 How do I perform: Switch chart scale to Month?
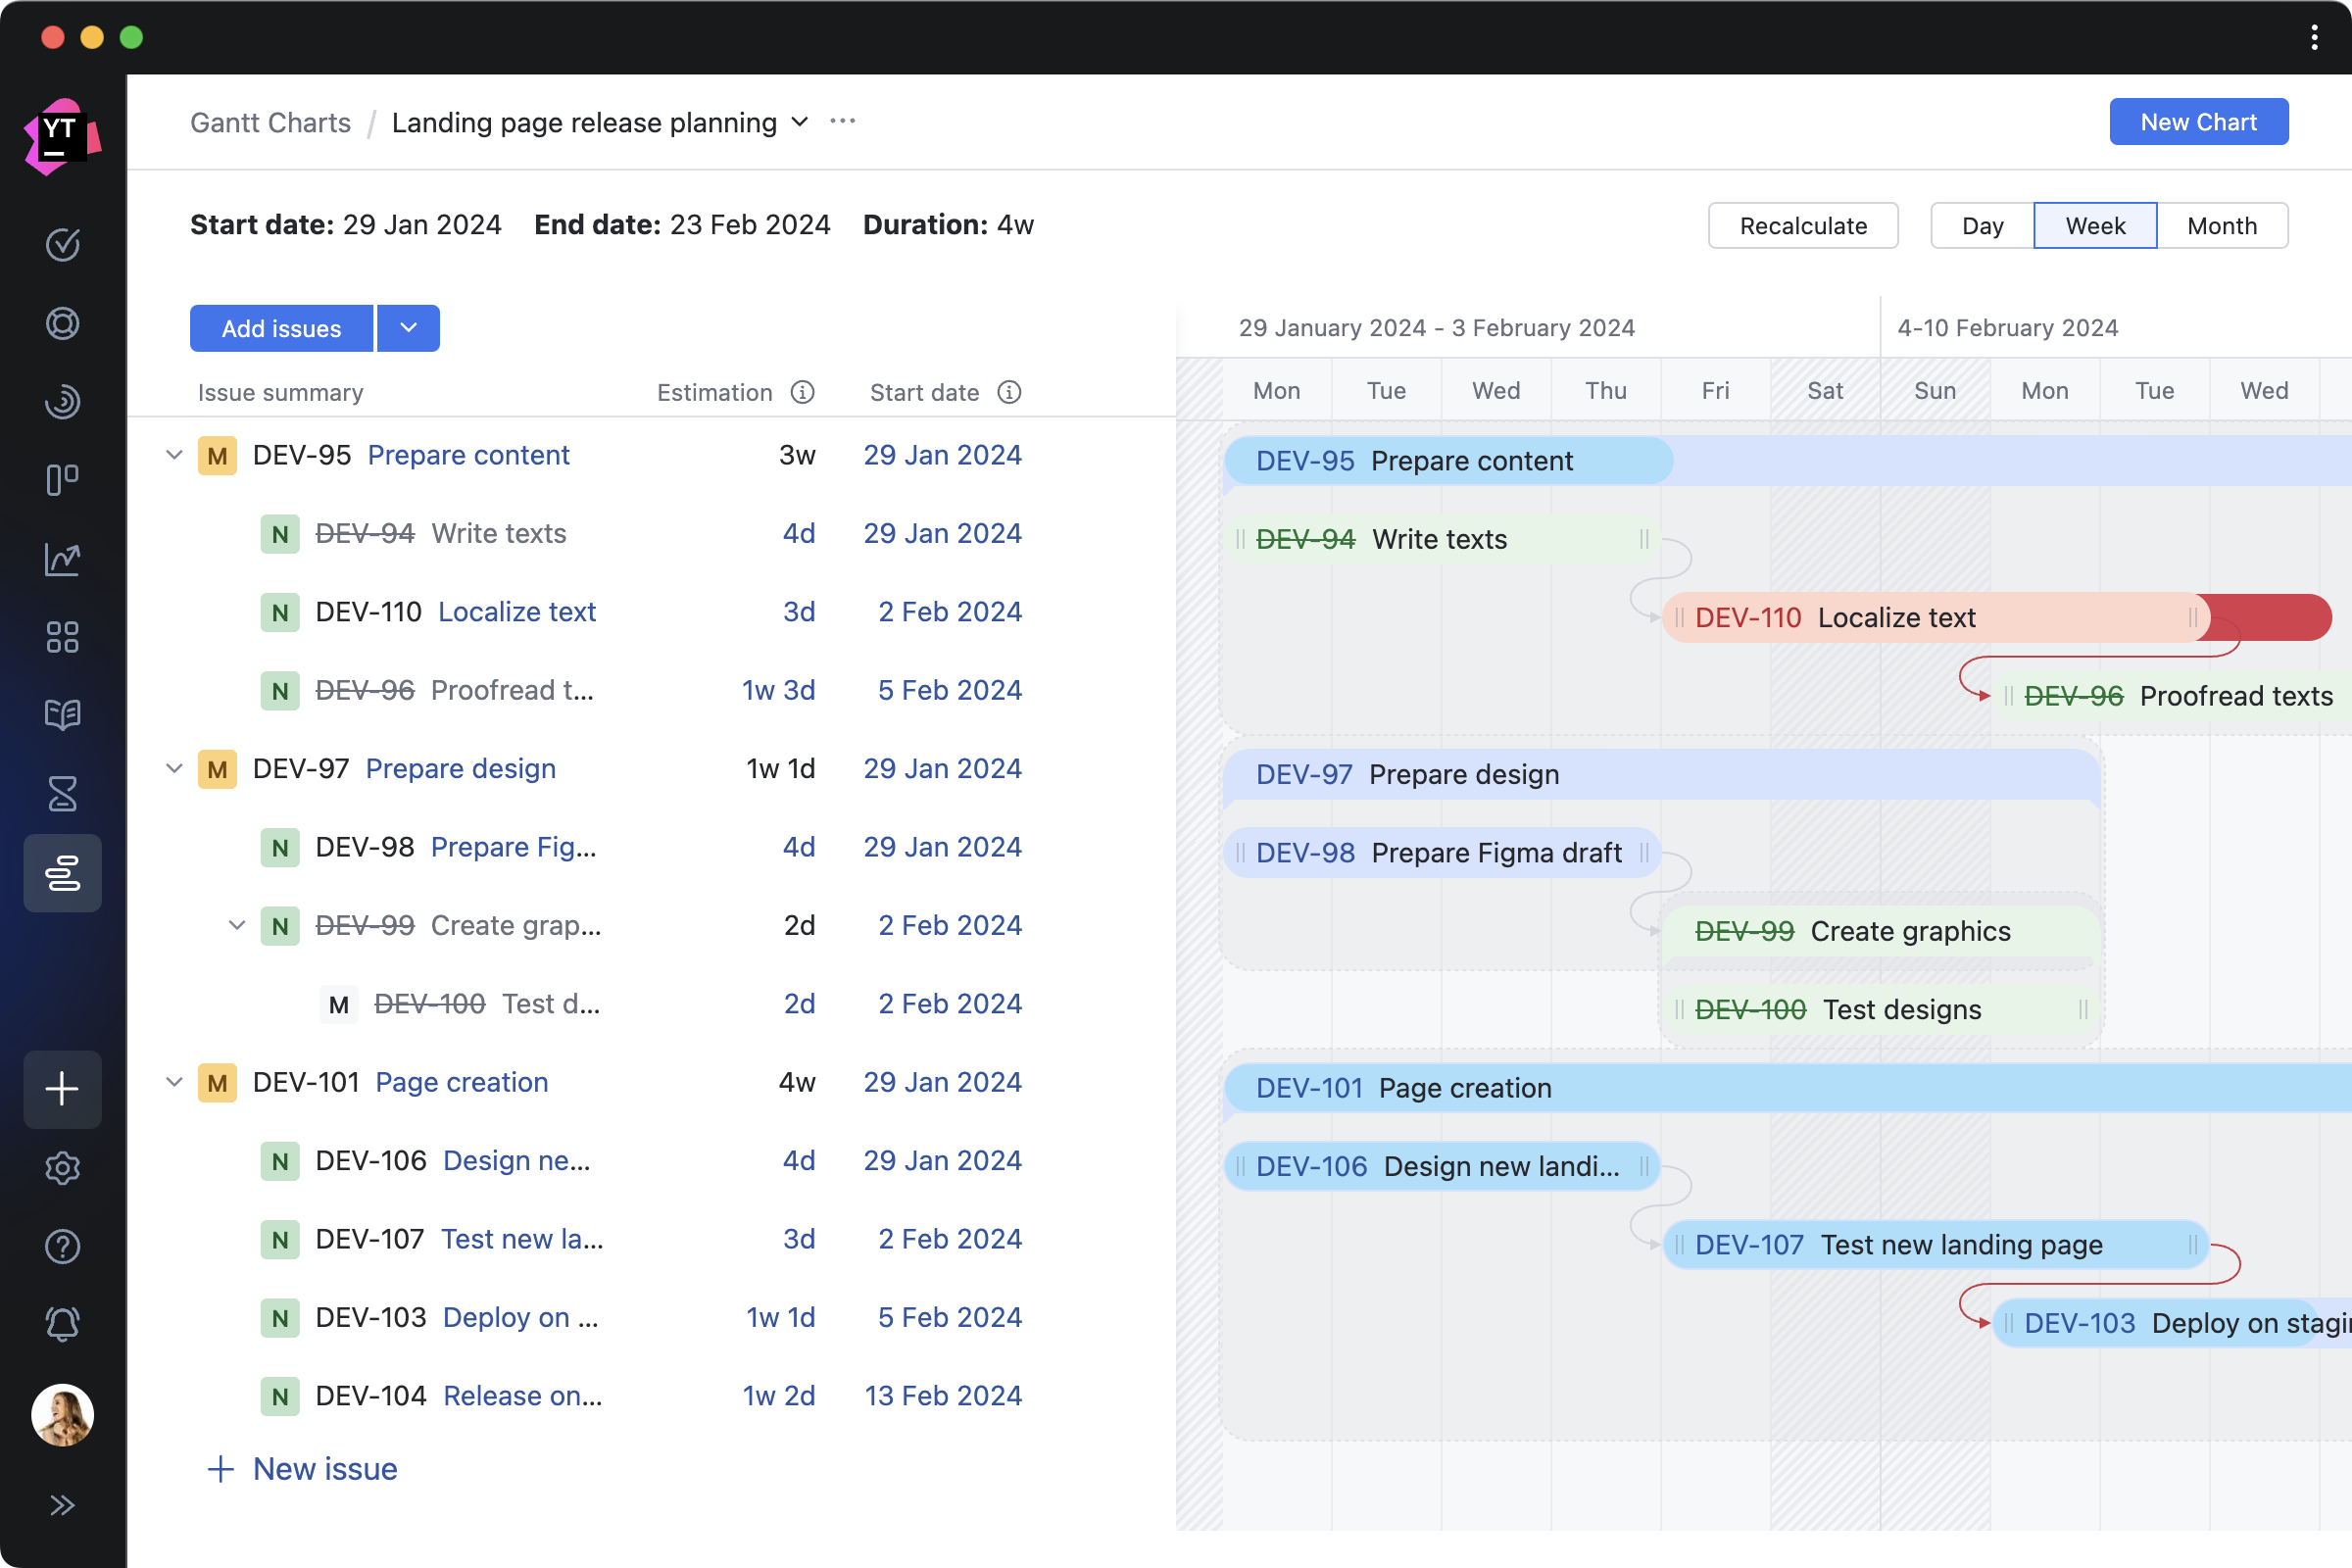(2222, 225)
